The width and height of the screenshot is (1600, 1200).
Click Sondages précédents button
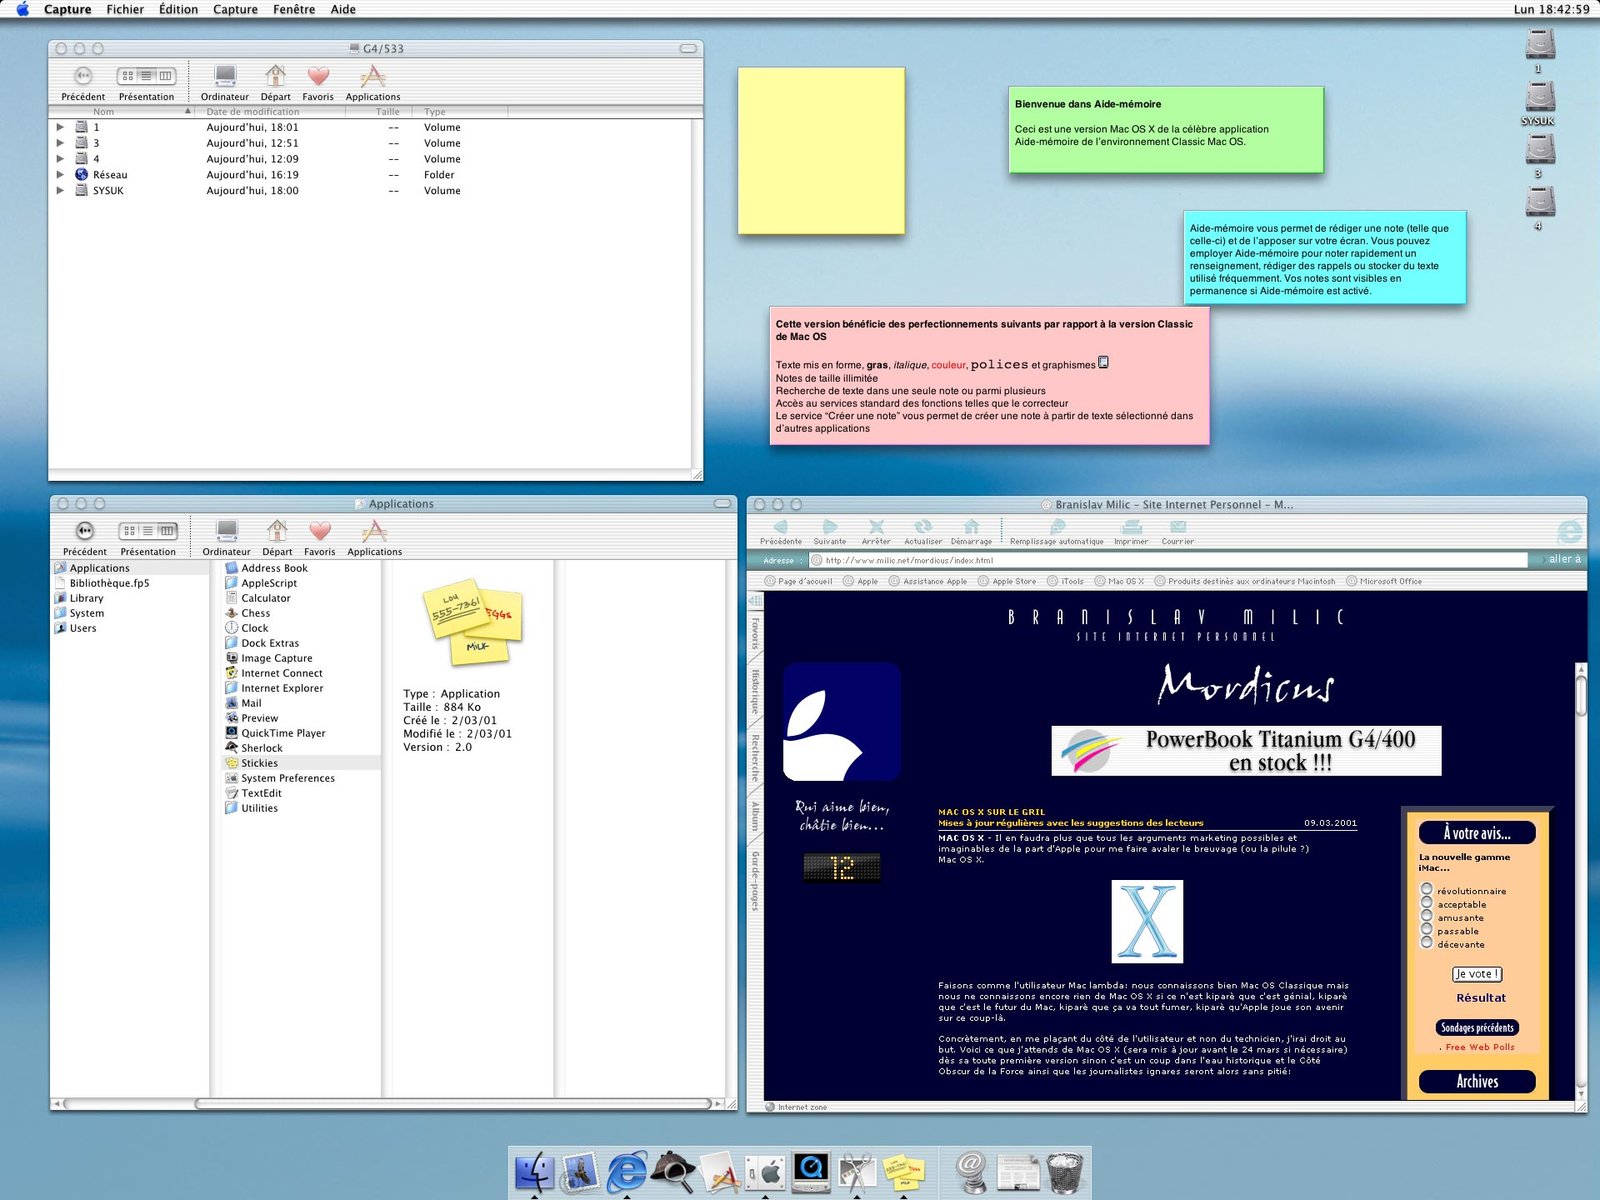tap(1477, 1028)
